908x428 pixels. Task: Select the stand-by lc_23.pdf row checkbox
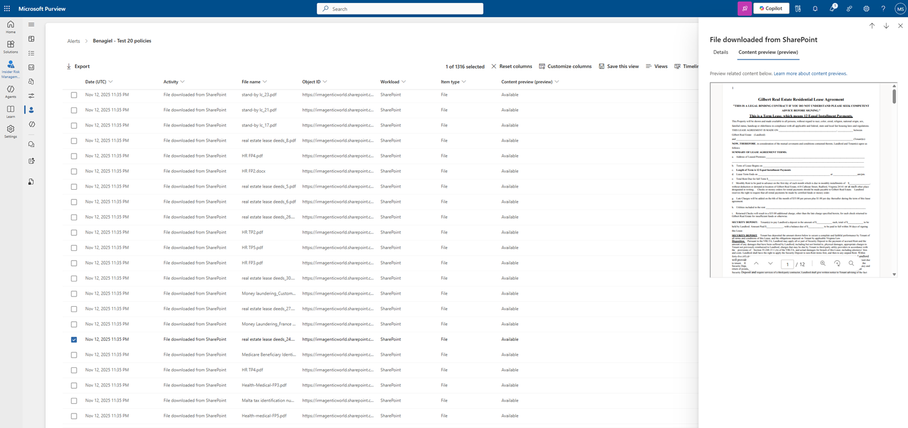(x=74, y=95)
